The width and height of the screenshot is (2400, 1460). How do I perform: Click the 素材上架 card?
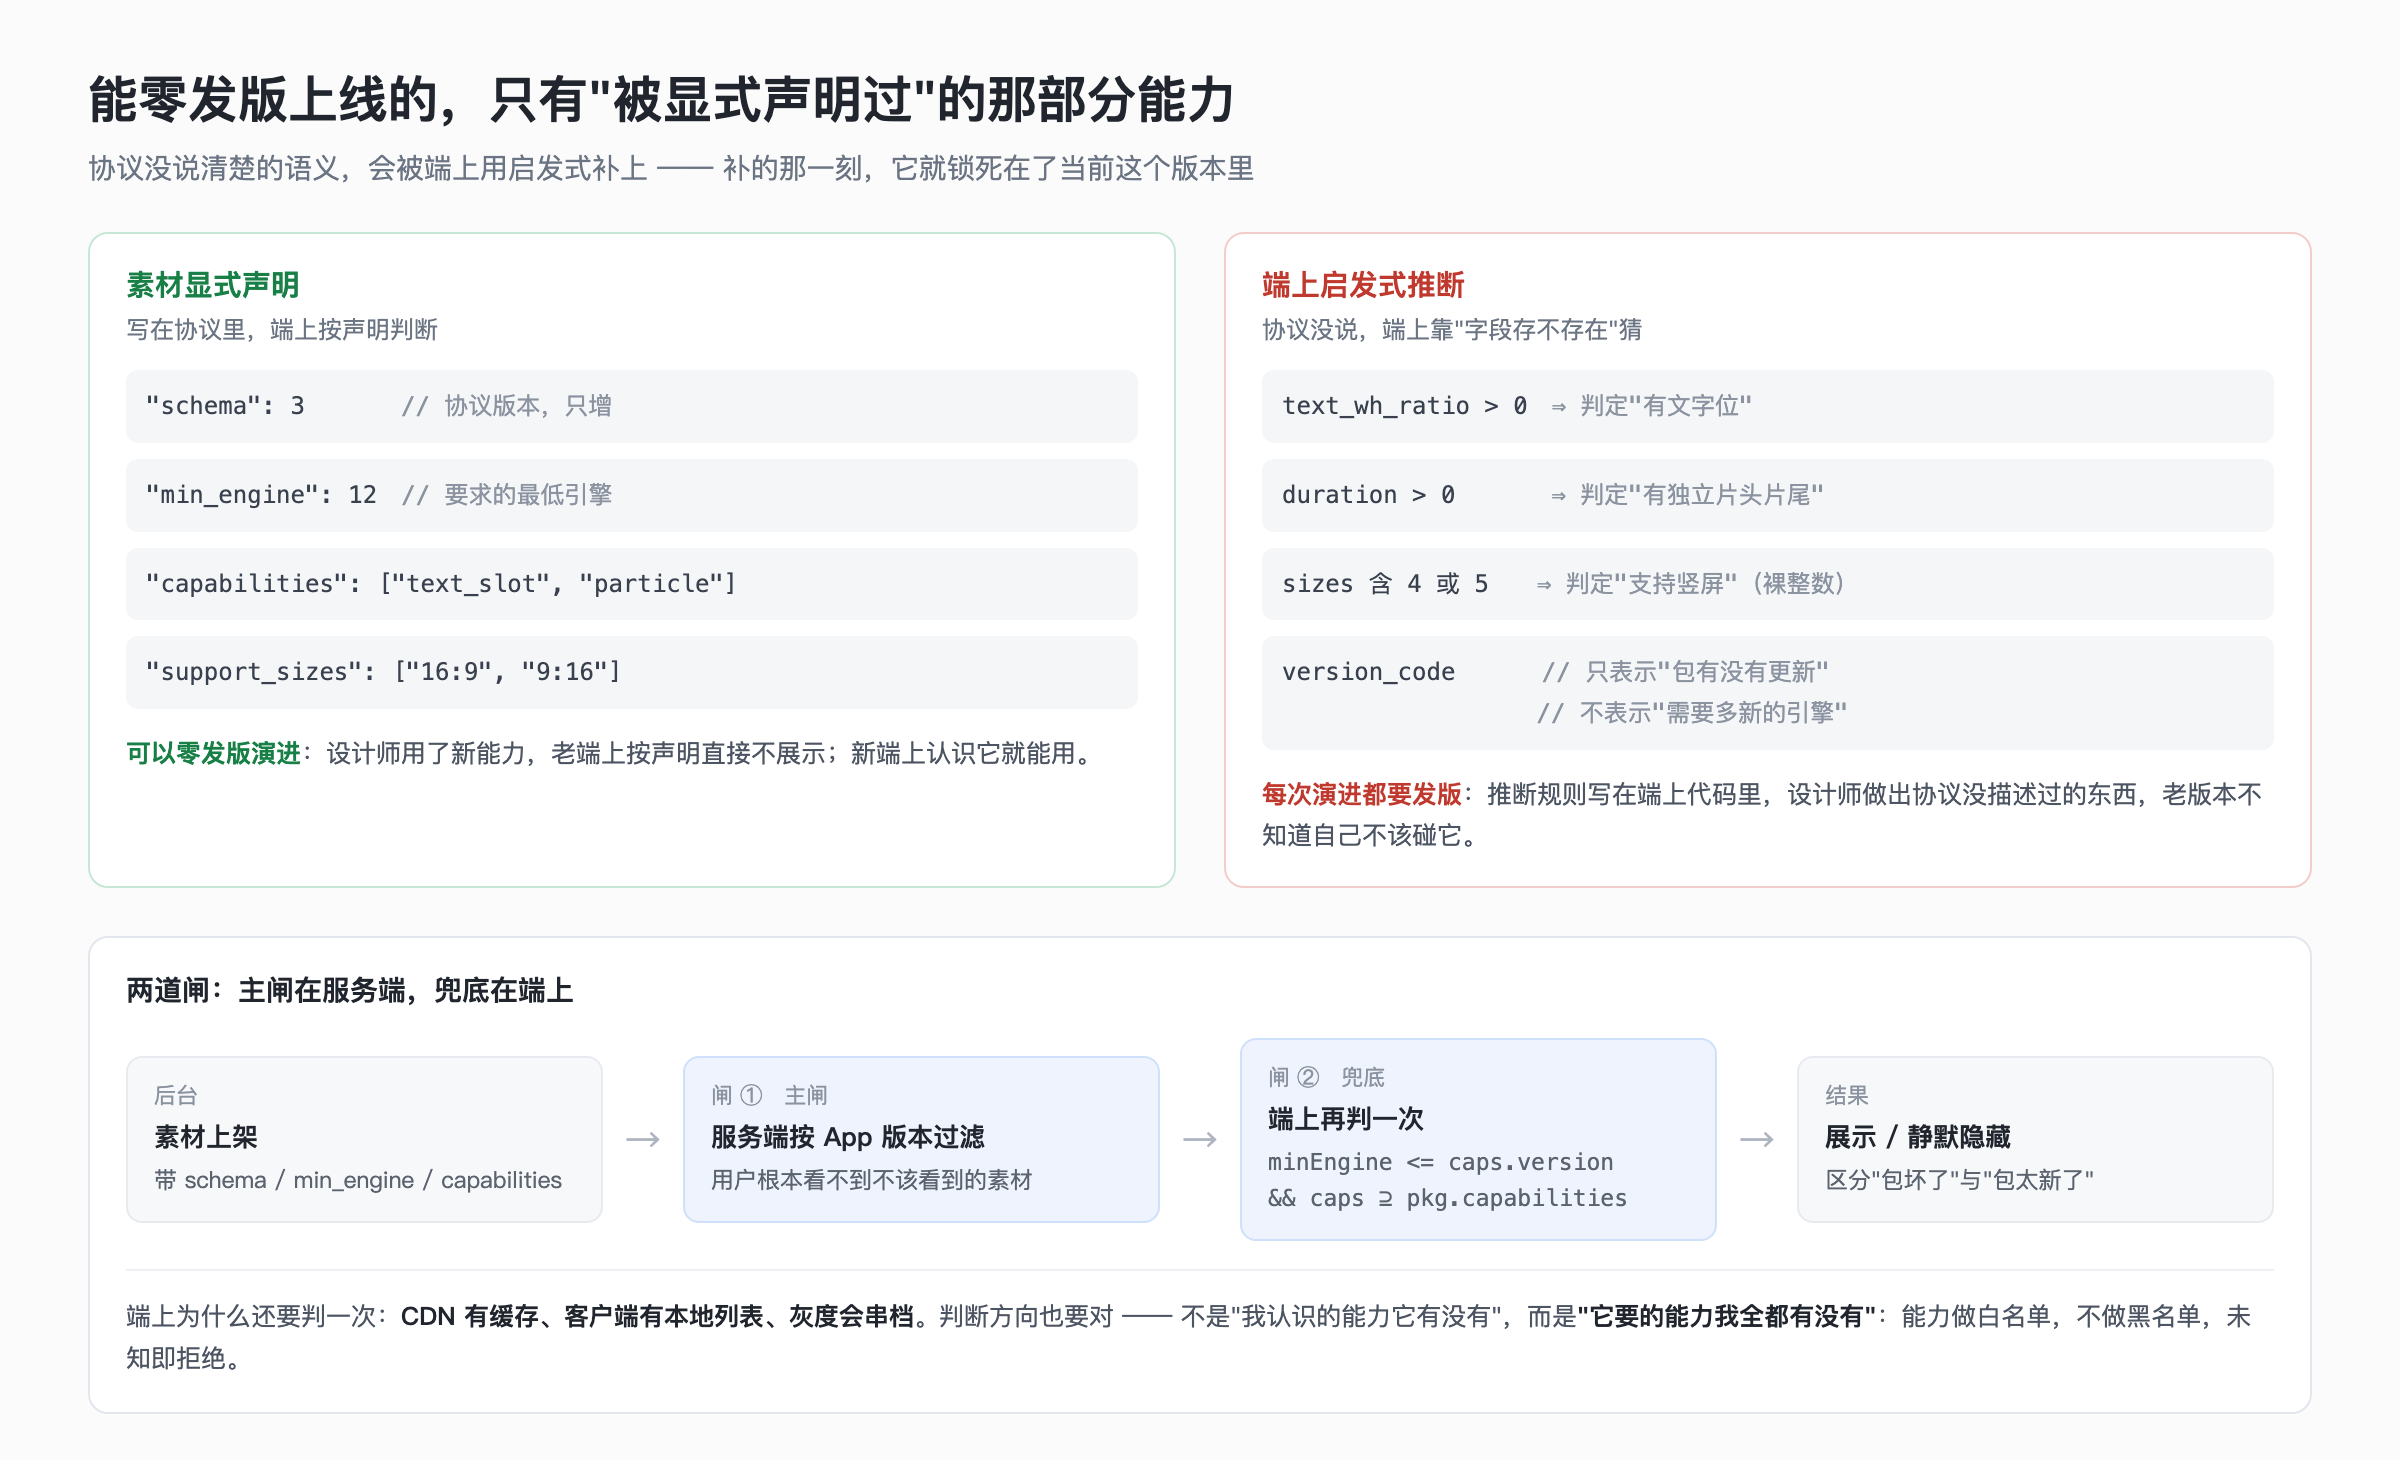point(364,1139)
